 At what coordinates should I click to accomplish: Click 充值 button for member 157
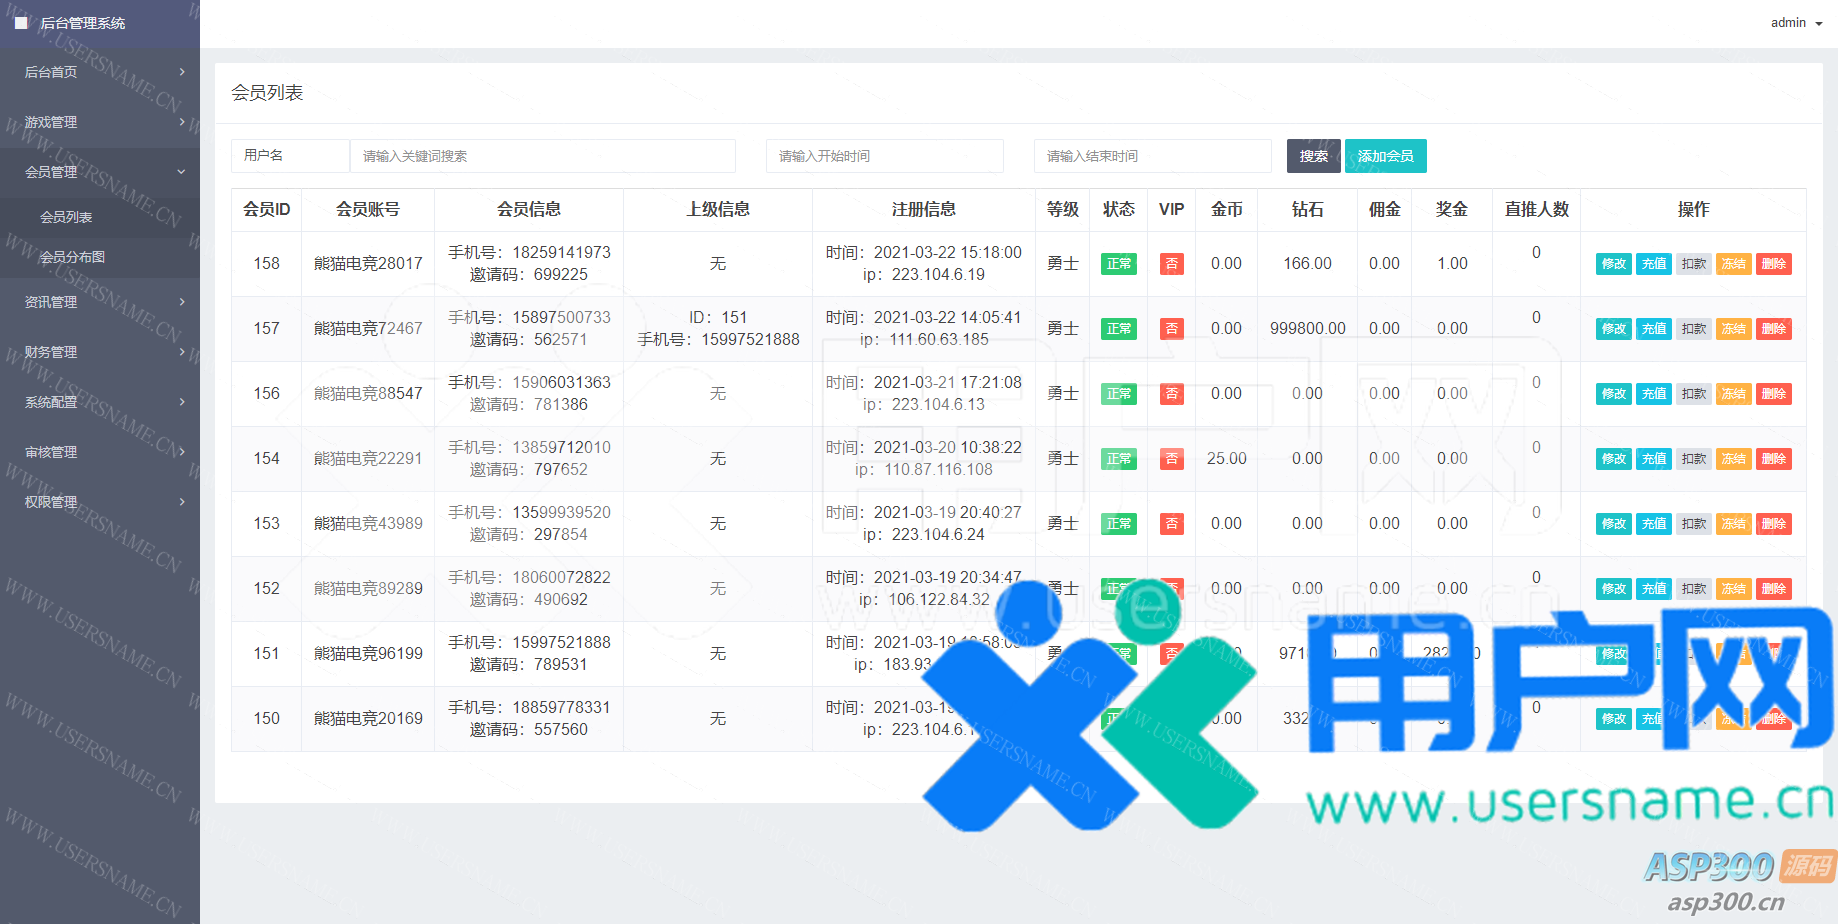1654,329
